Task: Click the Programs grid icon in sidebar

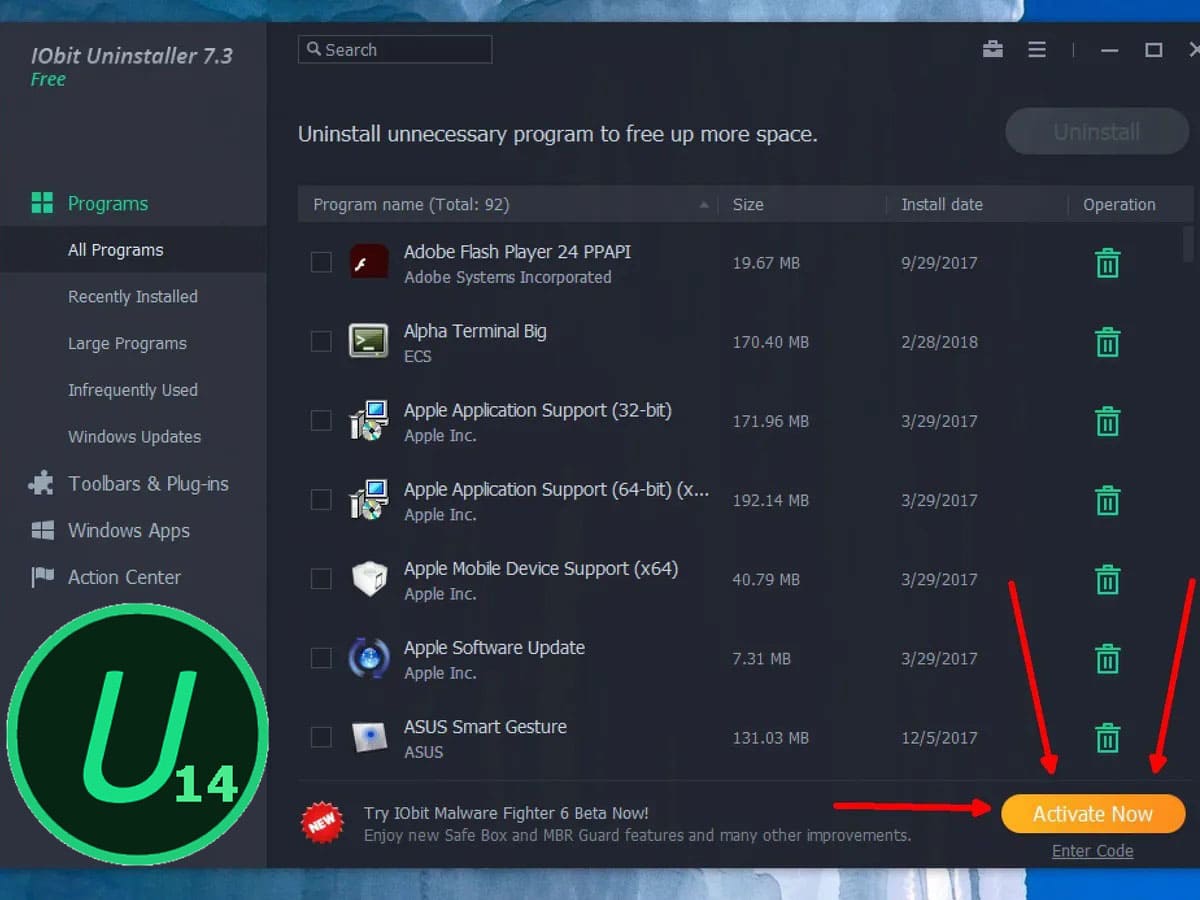Action: click(x=42, y=203)
